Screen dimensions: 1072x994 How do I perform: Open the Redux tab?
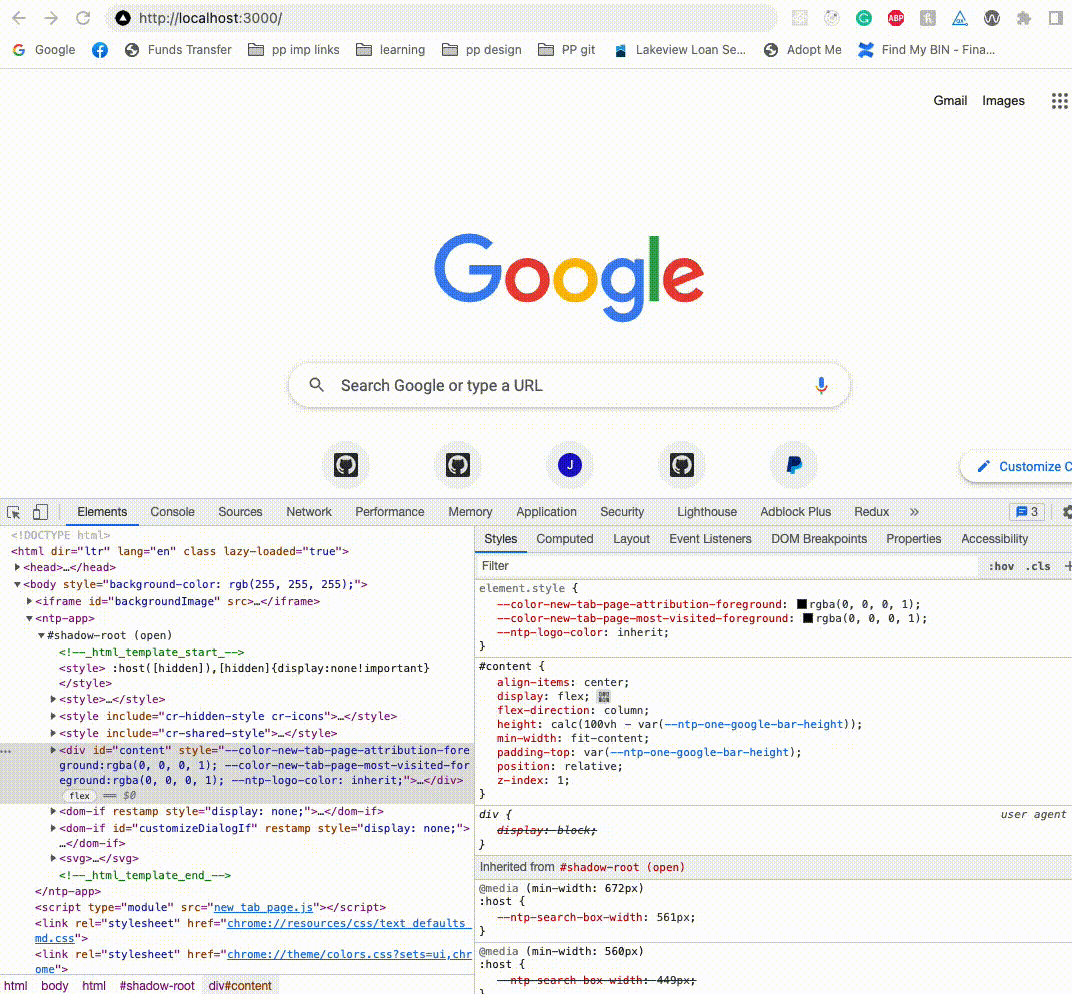pyautogui.click(x=872, y=512)
